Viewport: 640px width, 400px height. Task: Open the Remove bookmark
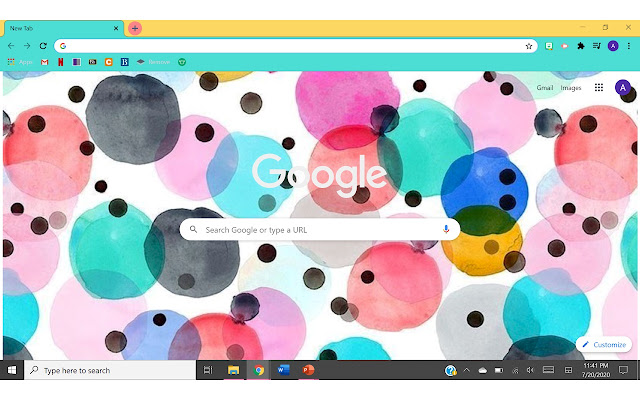(x=153, y=62)
